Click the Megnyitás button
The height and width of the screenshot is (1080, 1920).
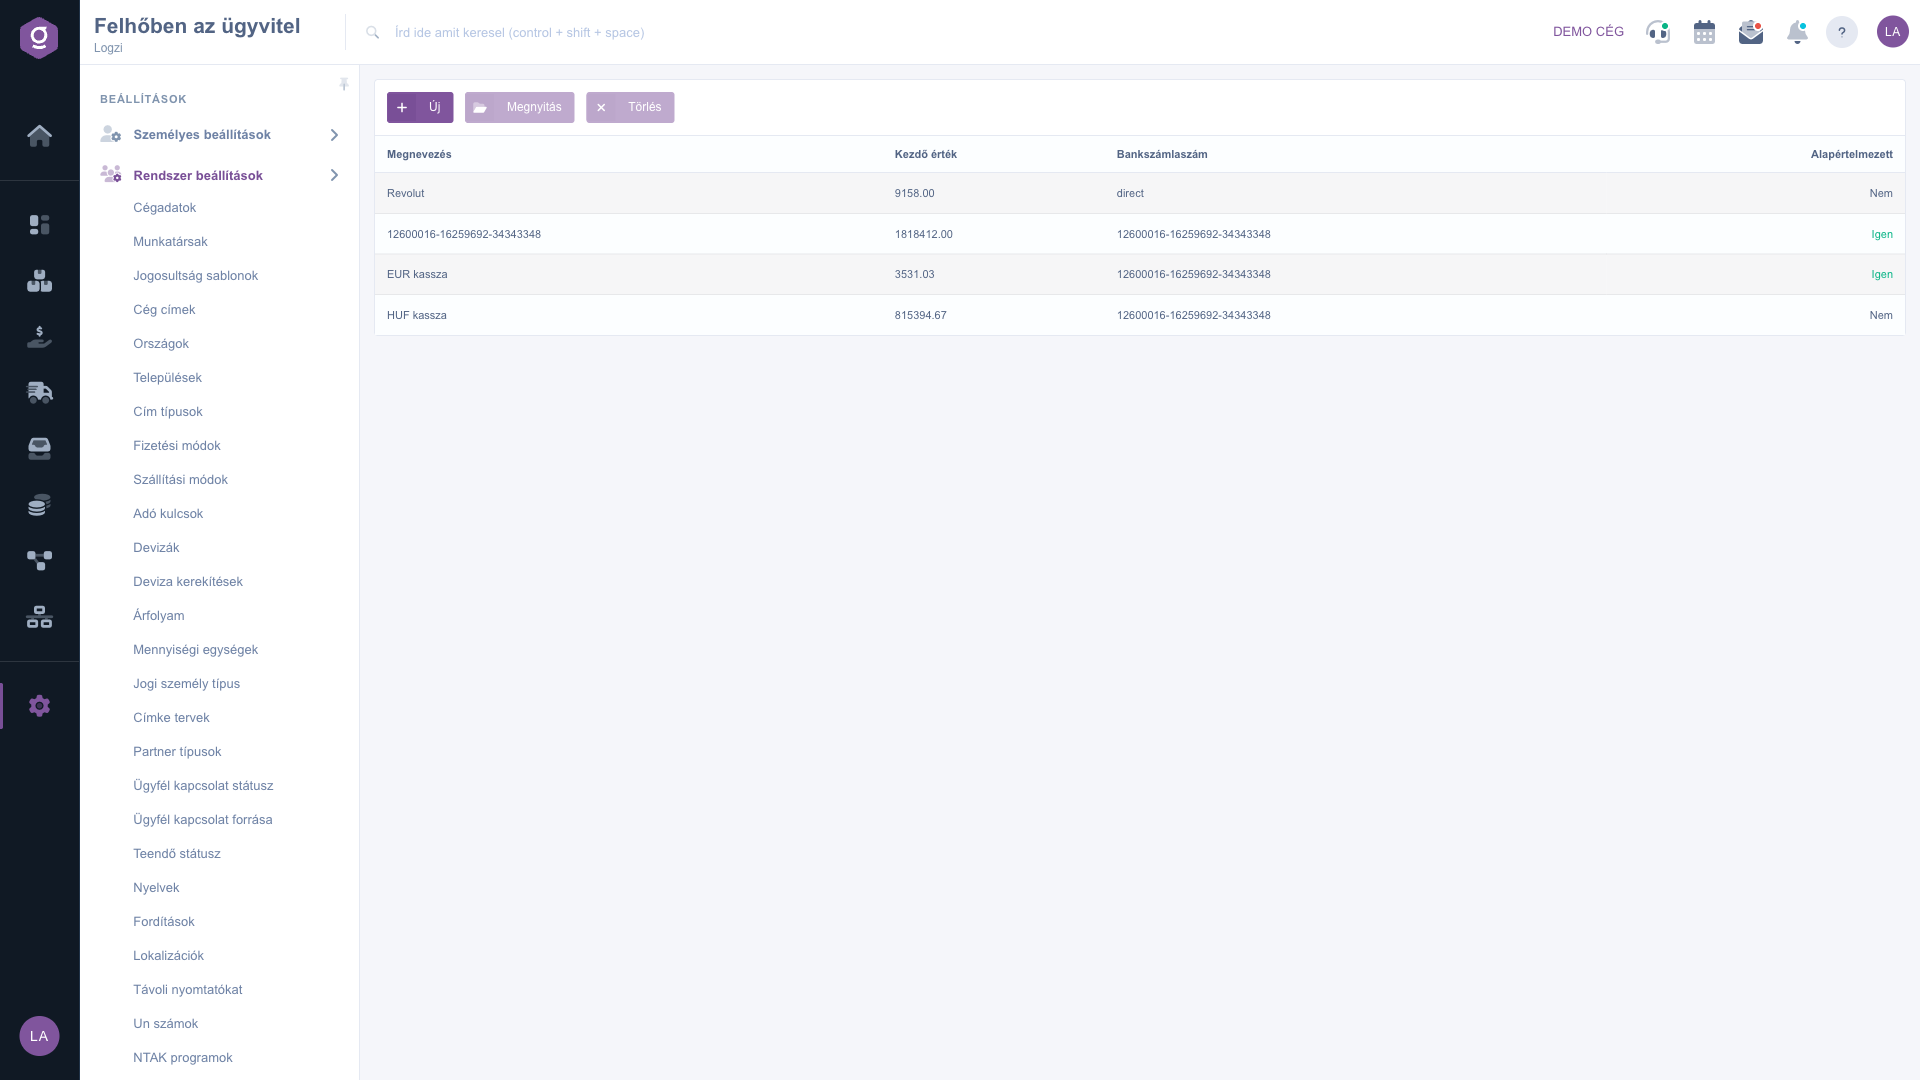pyautogui.click(x=519, y=108)
